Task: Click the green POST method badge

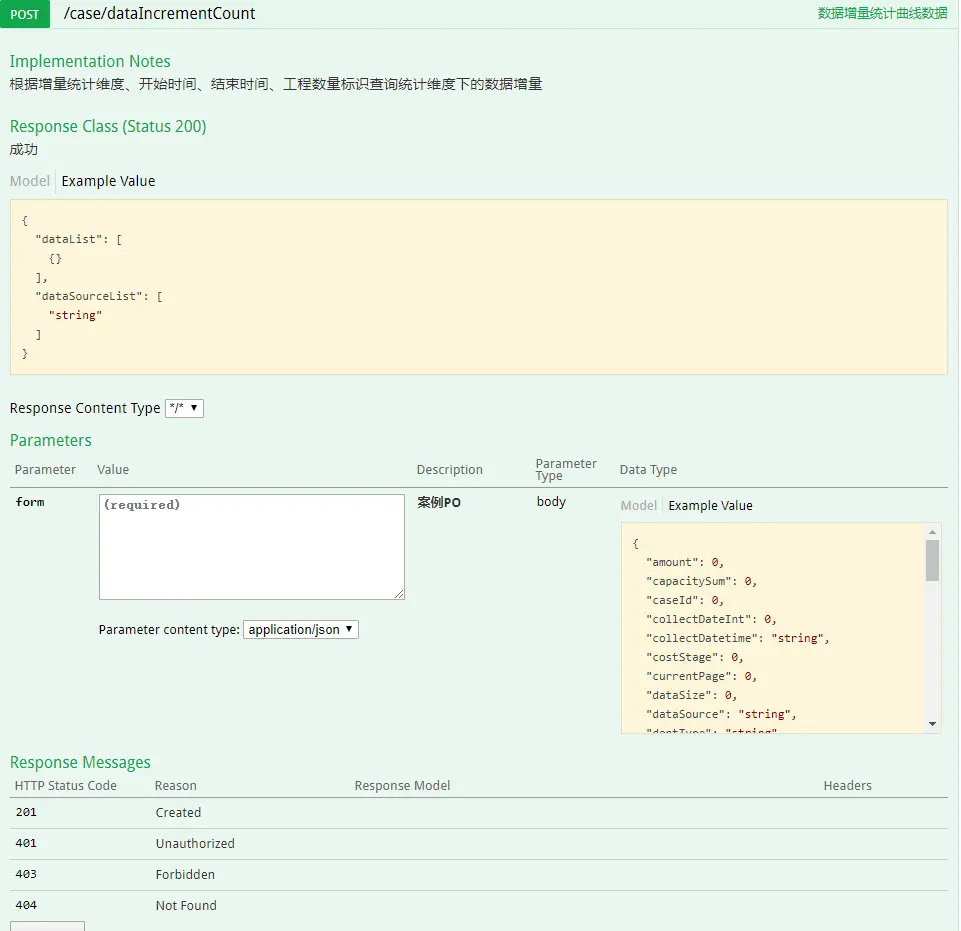Action: (25, 13)
